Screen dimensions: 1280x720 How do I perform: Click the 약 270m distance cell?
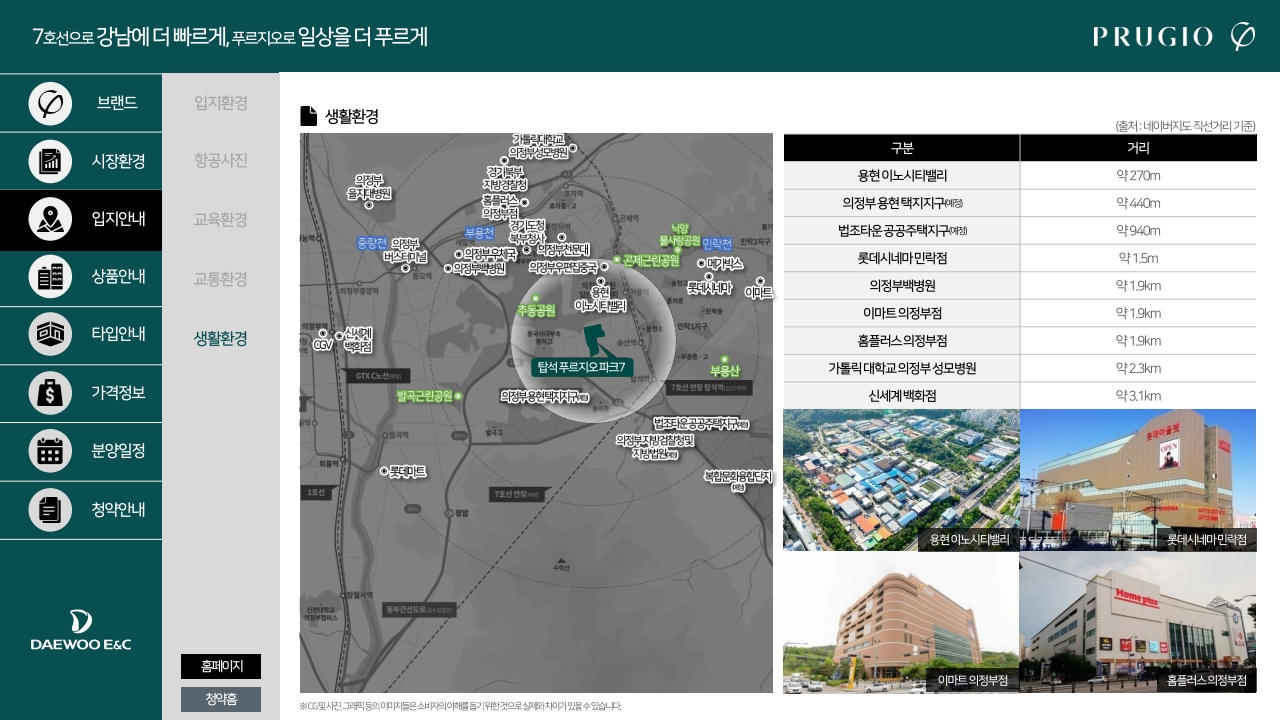click(x=1138, y=176)
